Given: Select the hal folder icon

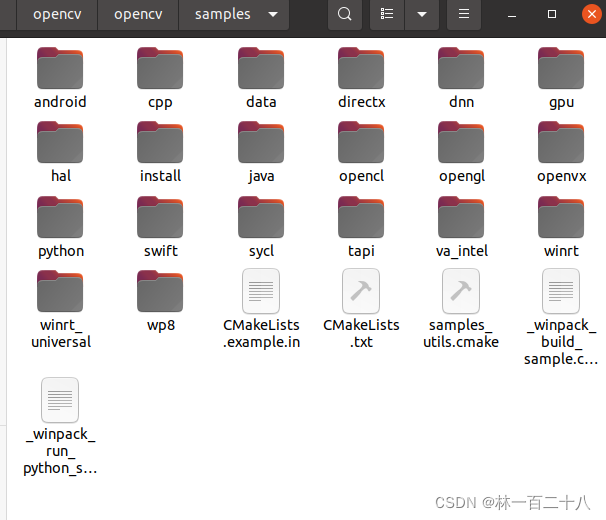Looking at the screenshot, I should tap(60, 142).
